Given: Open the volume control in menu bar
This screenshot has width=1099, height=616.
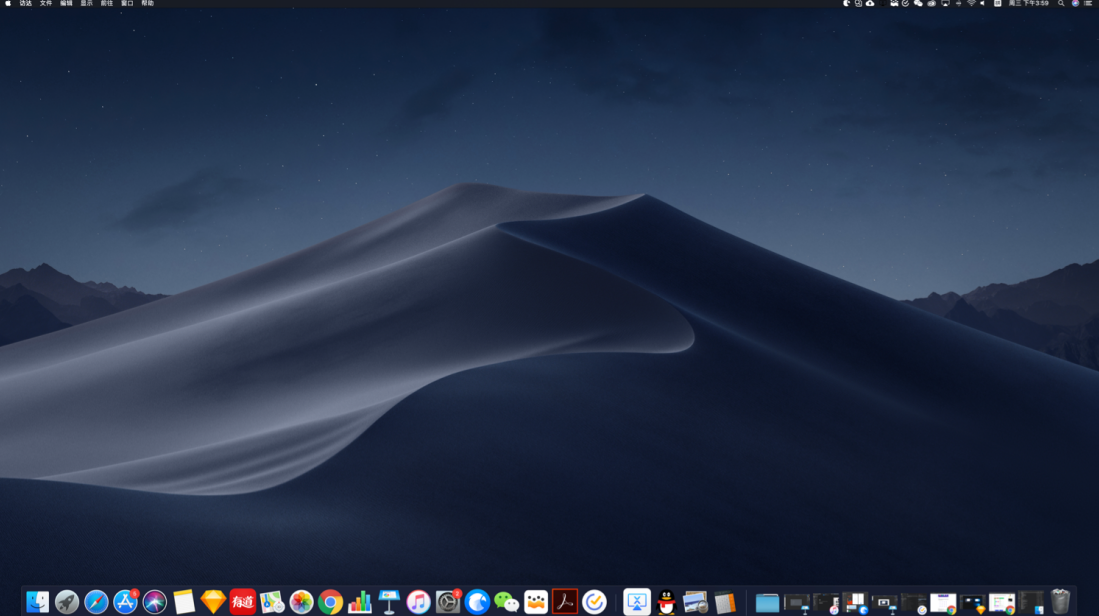Looking at the screenshot, I should [983, 4].
